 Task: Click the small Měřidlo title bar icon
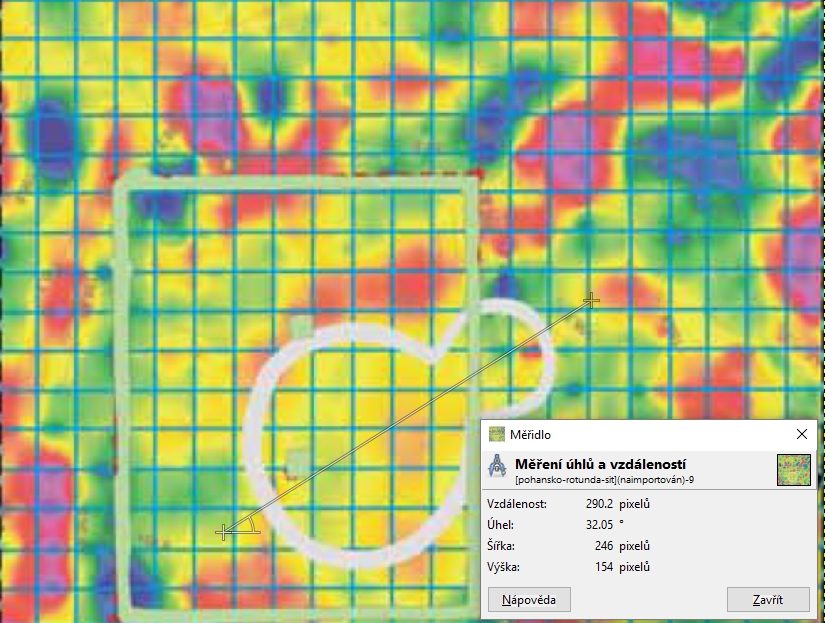(x=497, y=435)
